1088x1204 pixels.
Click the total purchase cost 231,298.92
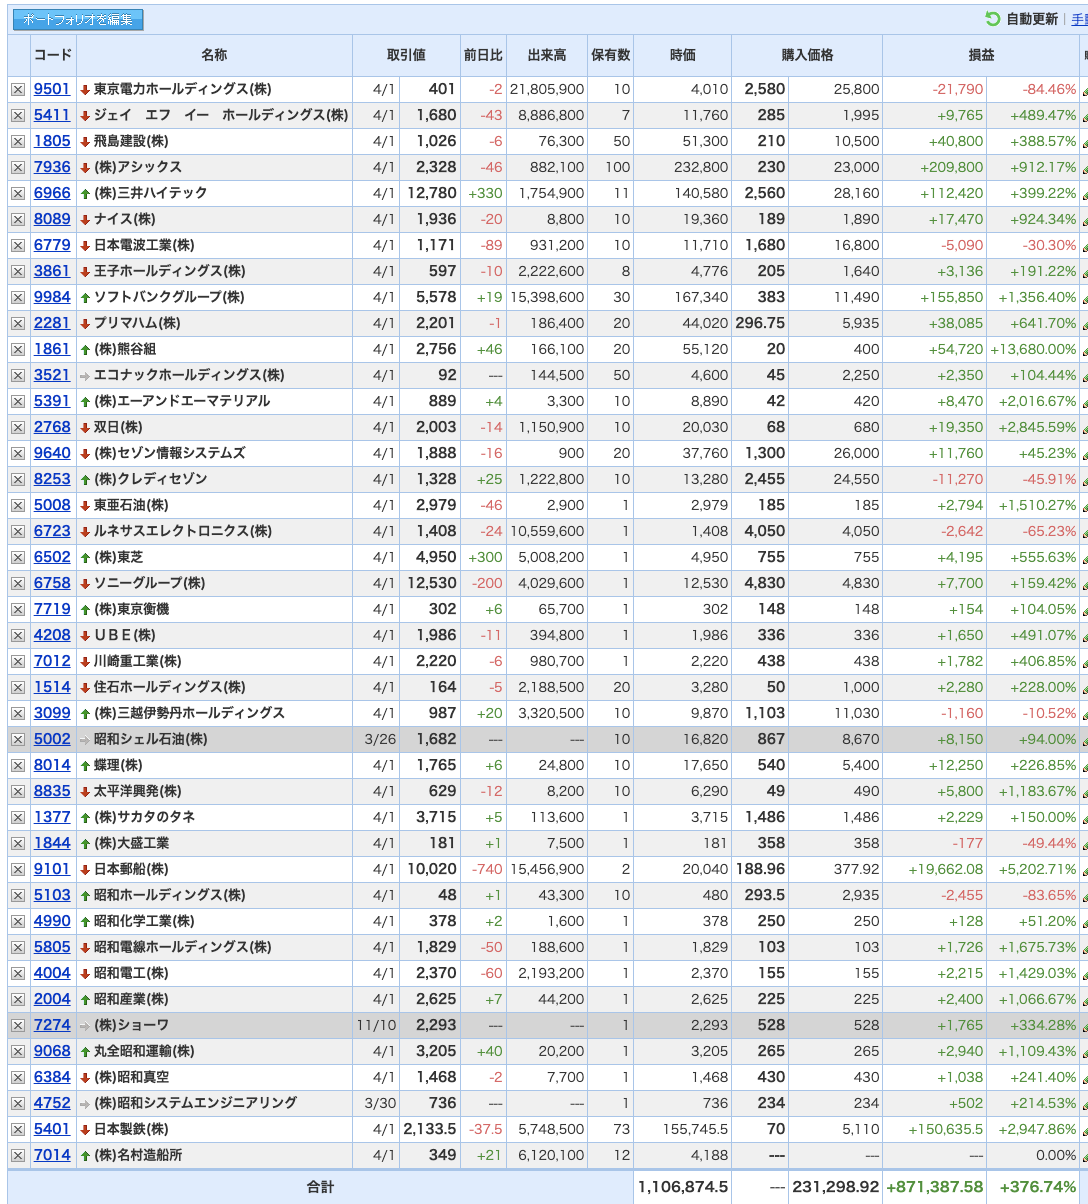836,1186
